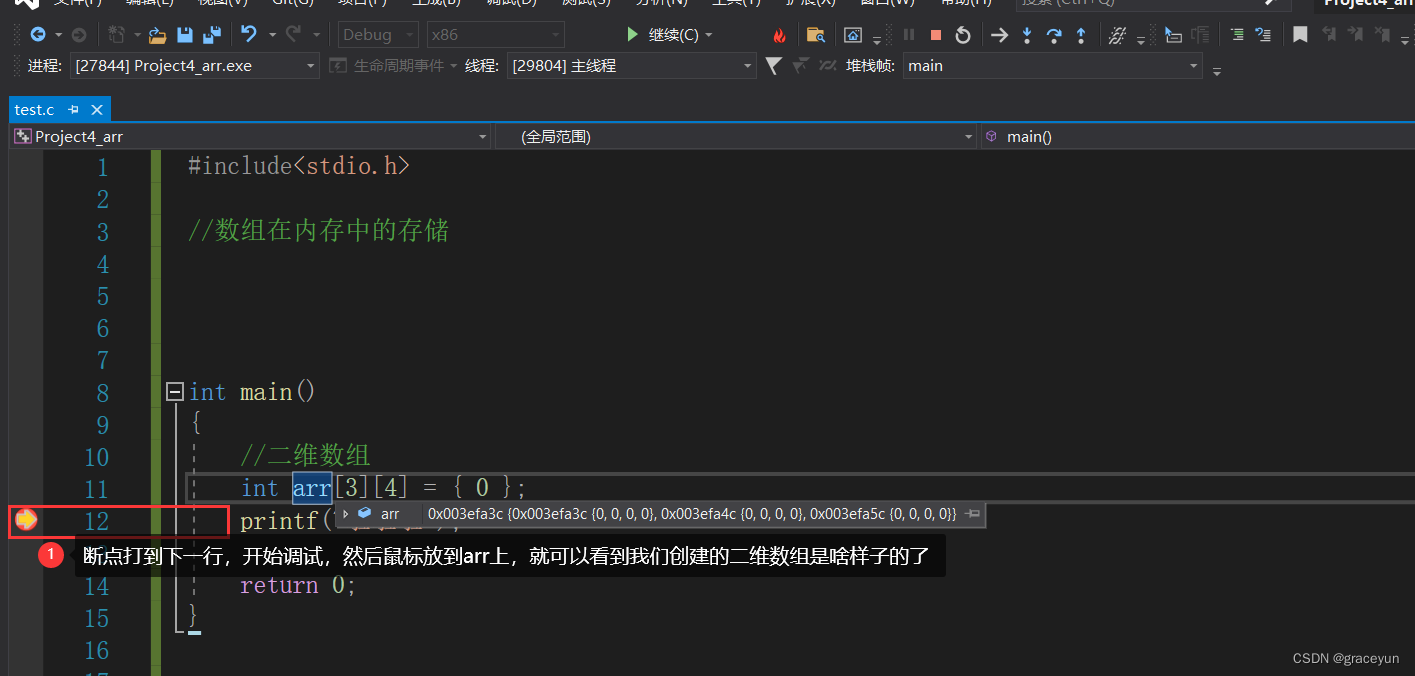Click the //二维数组 comment on line 10
Screen dimensions: 1415x676
coord(305,456)
